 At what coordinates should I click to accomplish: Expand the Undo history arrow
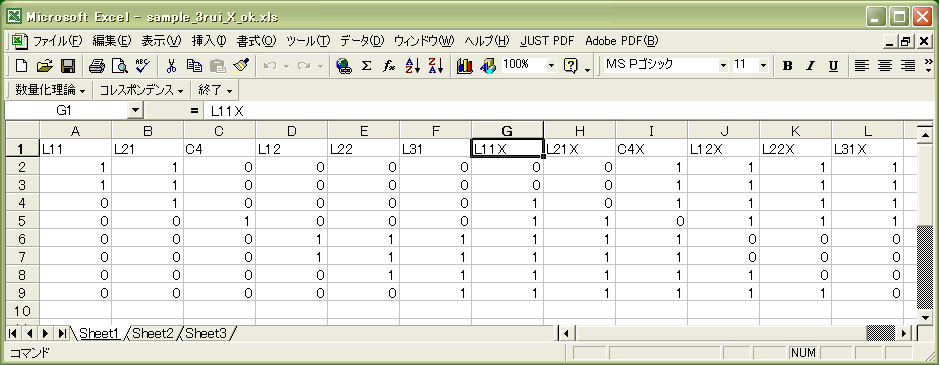286,66
